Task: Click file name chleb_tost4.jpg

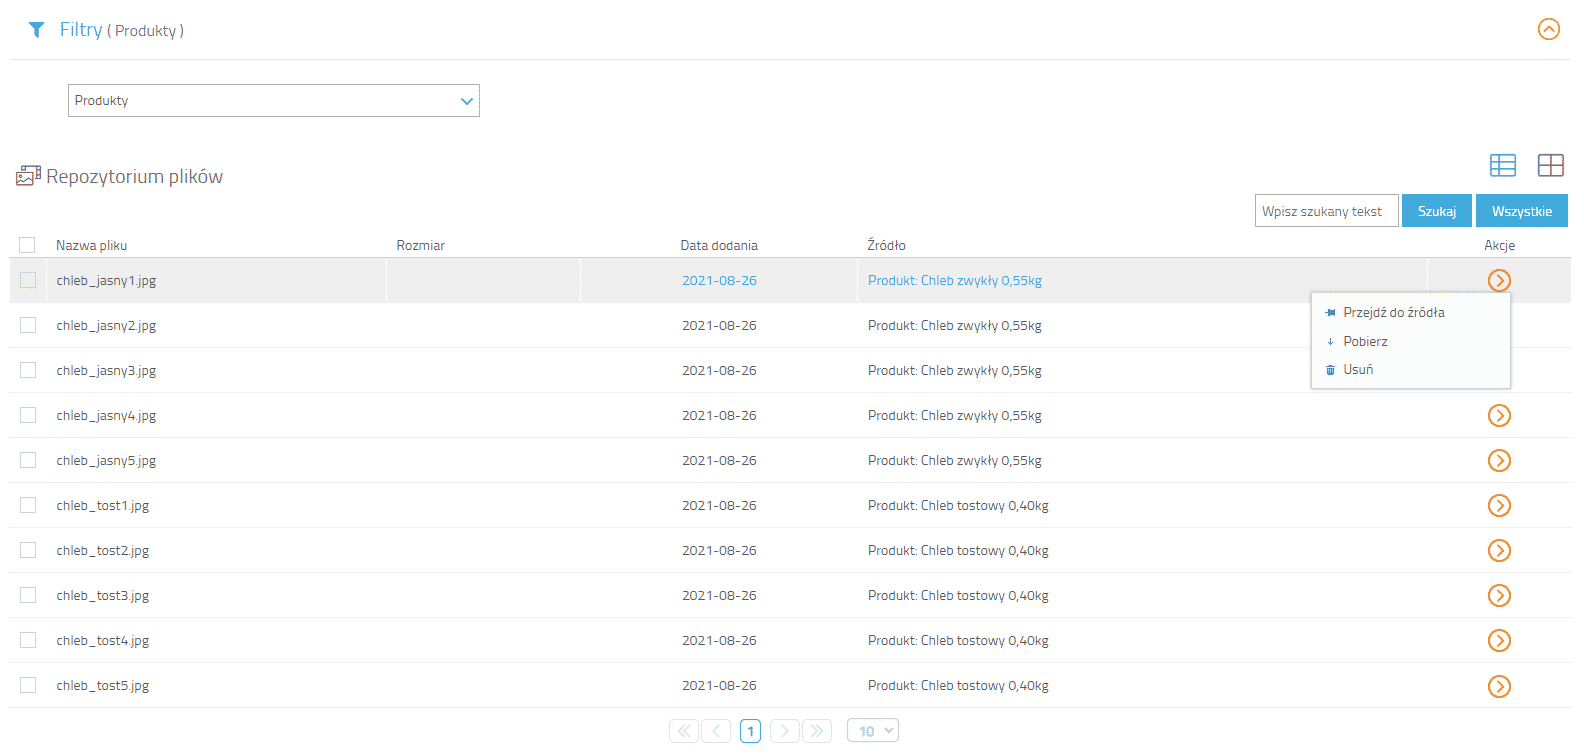Action: click(x=103, y=640)
